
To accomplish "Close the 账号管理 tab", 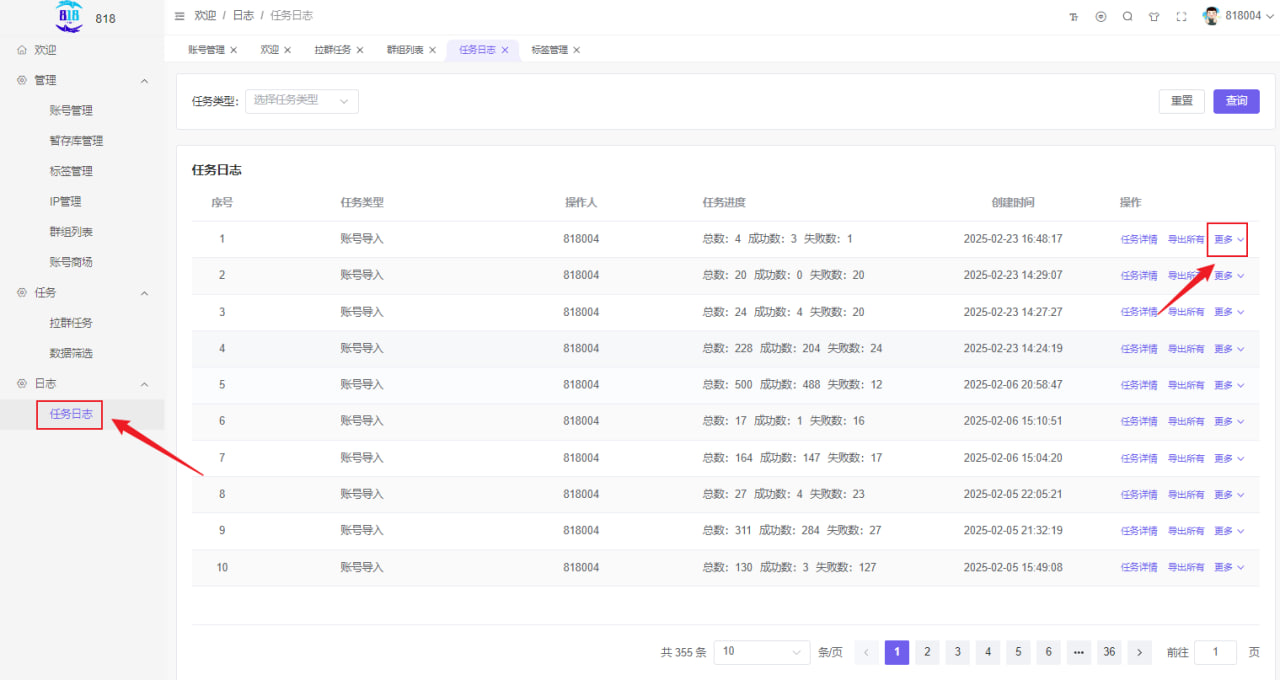I will tap(234, 50).
